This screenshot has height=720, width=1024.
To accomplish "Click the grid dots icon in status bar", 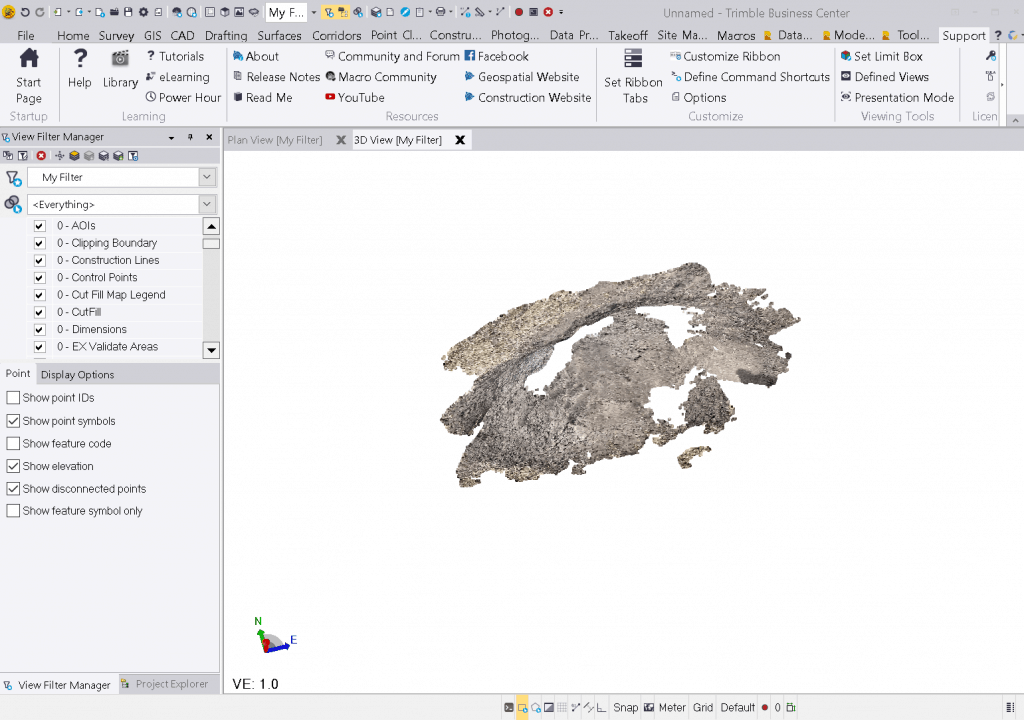I will 562,708.
